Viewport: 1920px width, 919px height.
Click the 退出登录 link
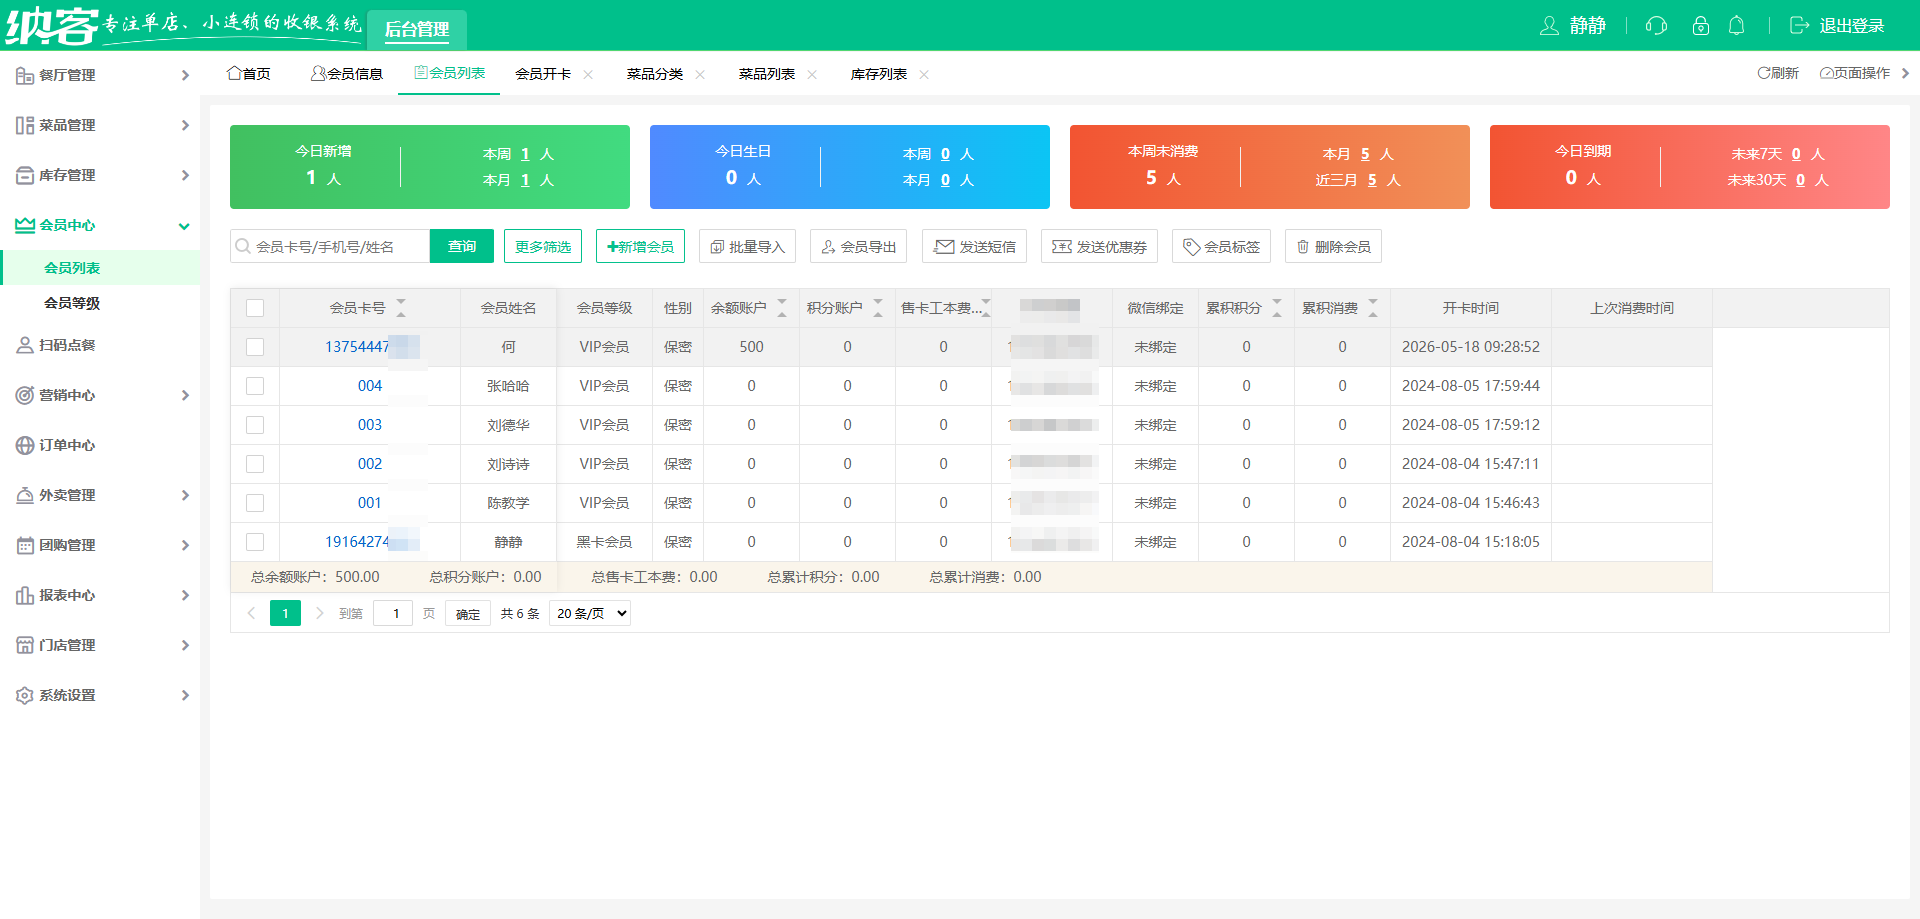coord(1837,26)
